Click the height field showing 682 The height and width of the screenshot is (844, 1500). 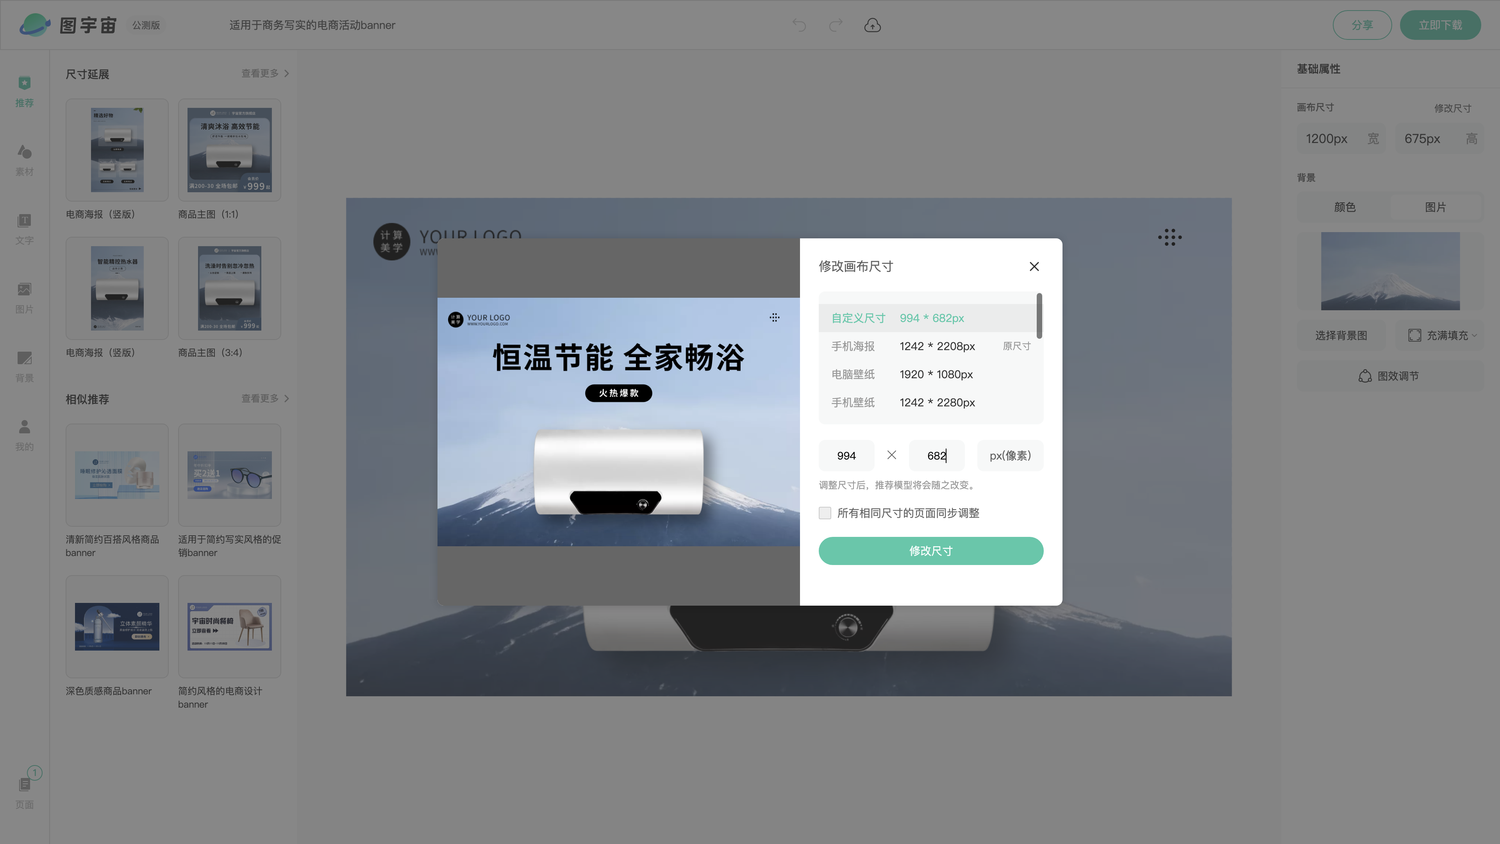coord(937,455)
